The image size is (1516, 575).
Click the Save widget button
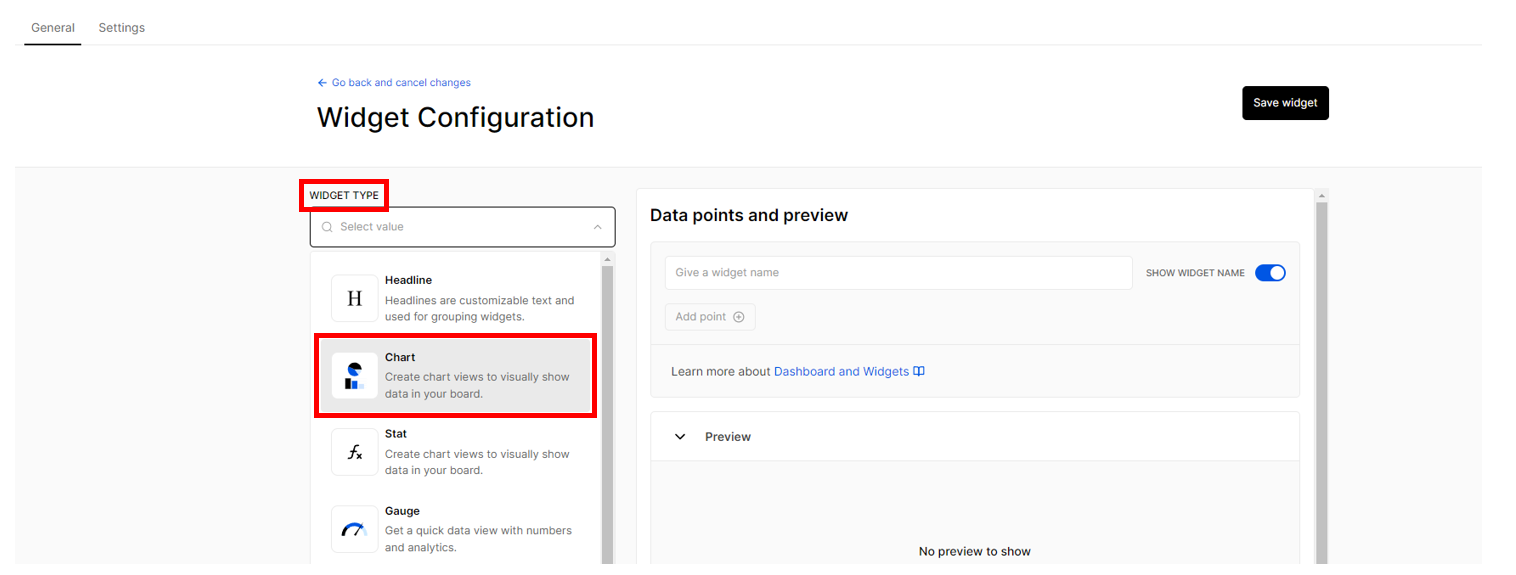tap(1285, 103)
